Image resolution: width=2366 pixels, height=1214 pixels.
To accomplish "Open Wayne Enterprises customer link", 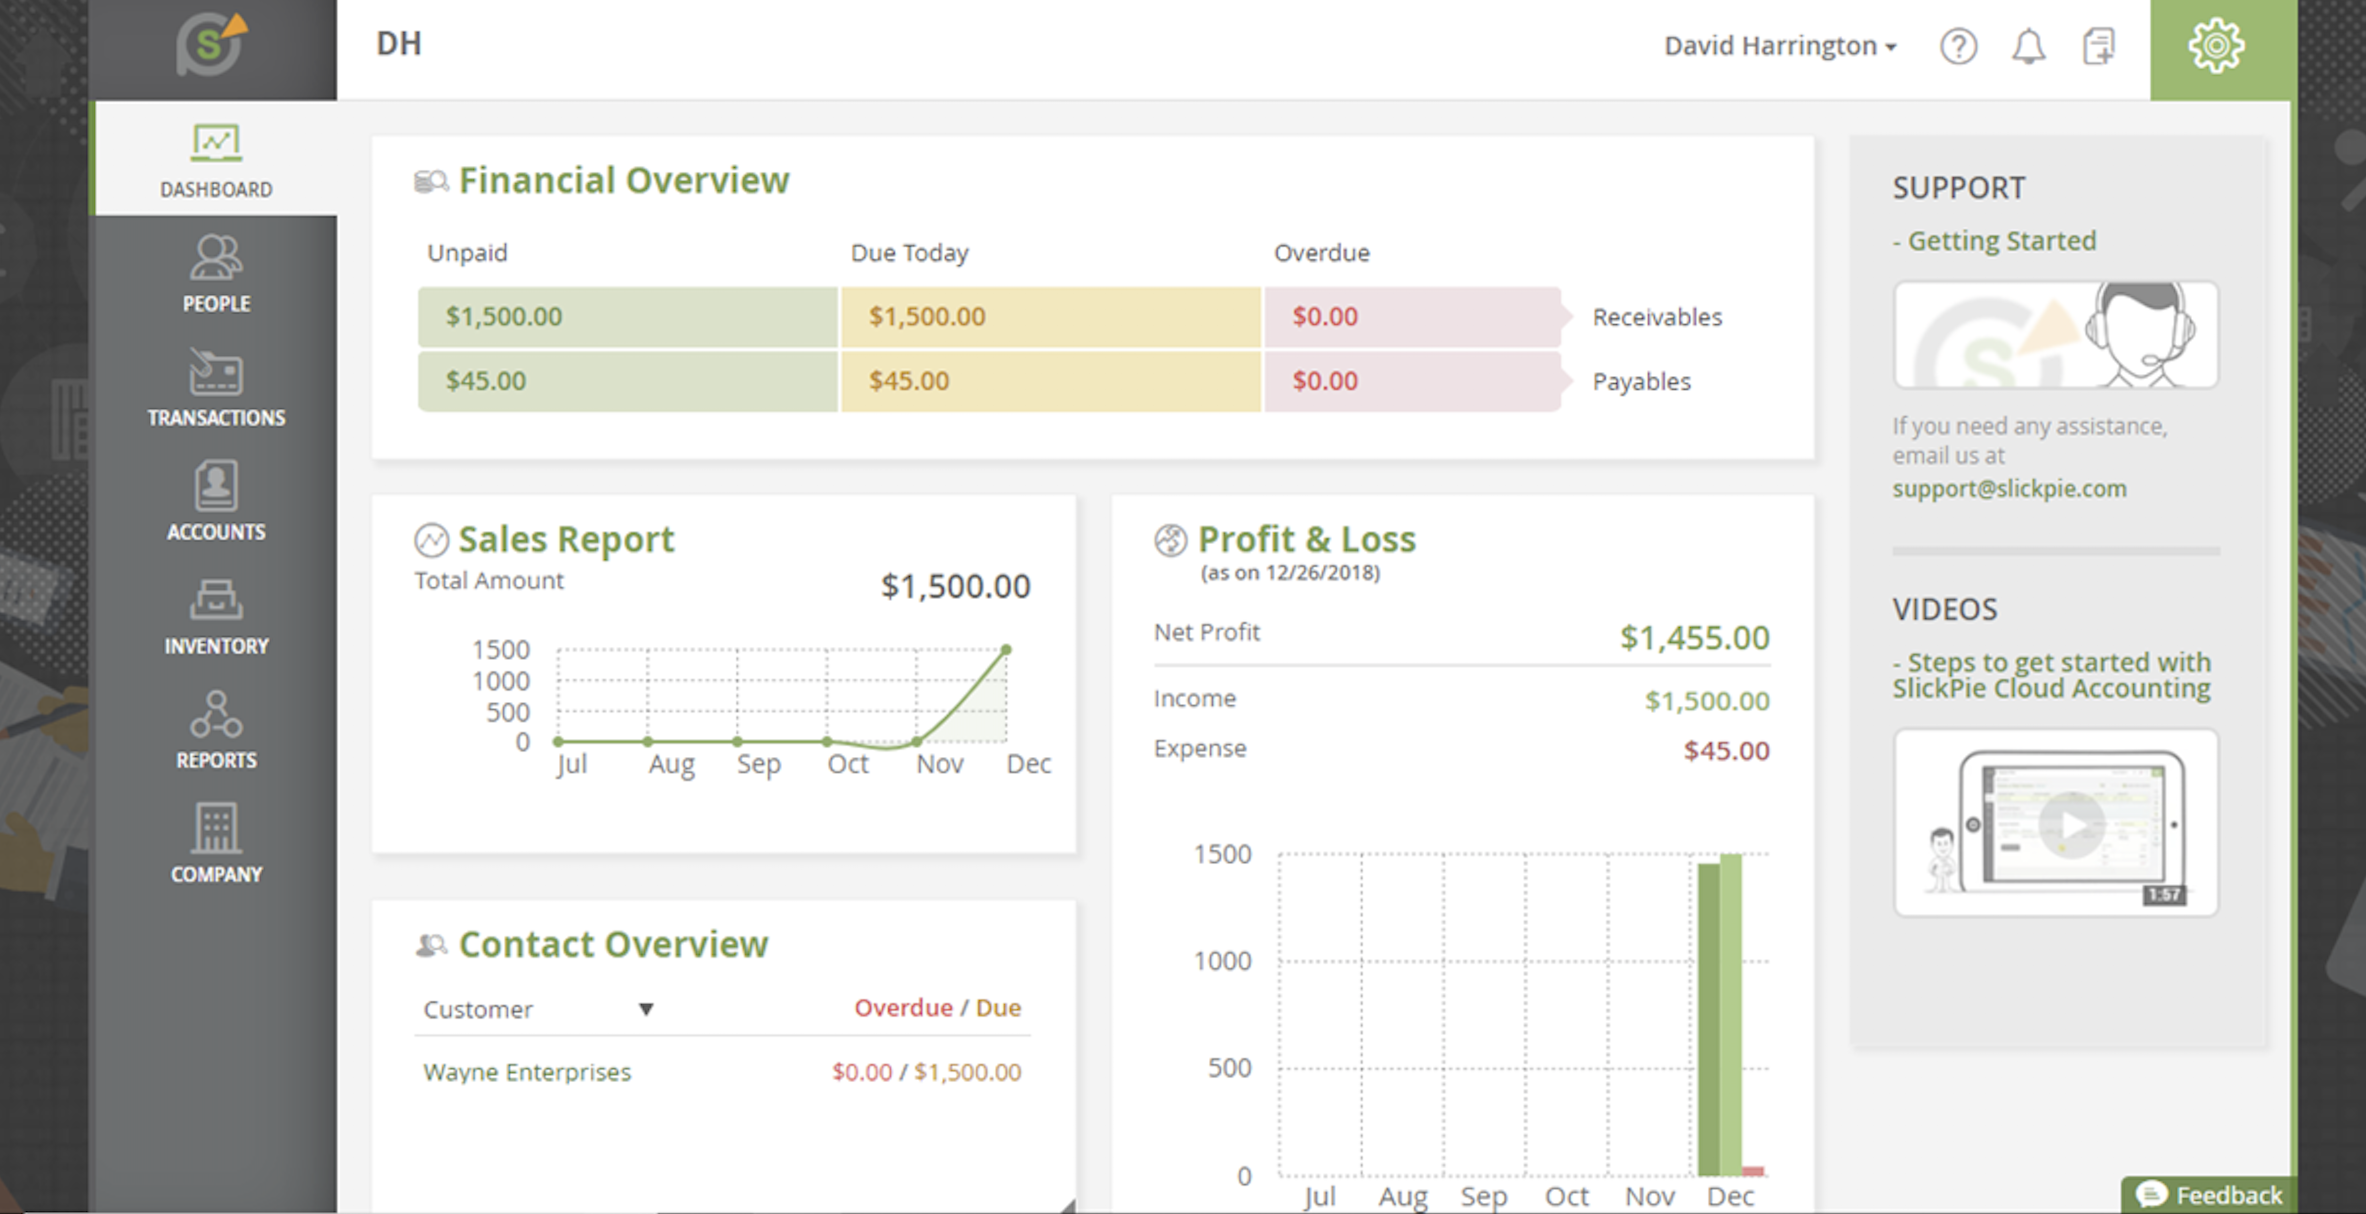I will [527, 1072].
